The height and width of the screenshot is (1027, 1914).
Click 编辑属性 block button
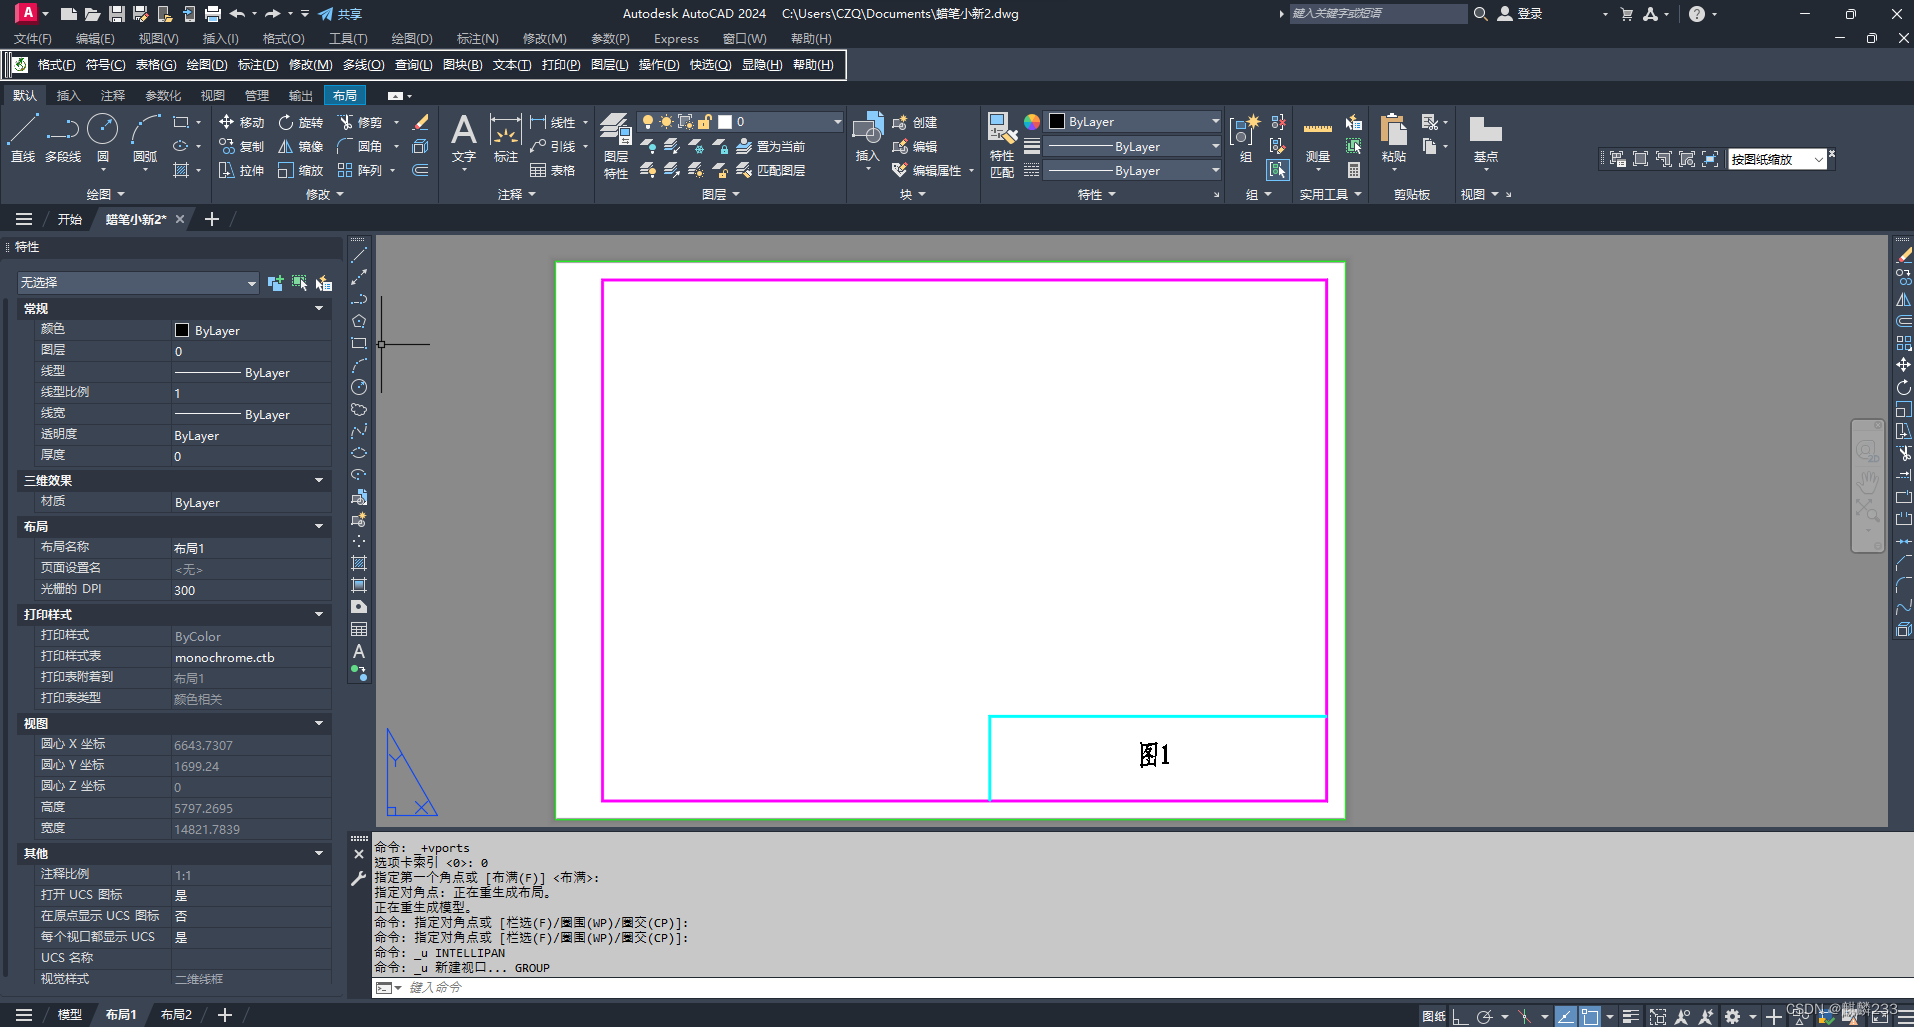928,170
